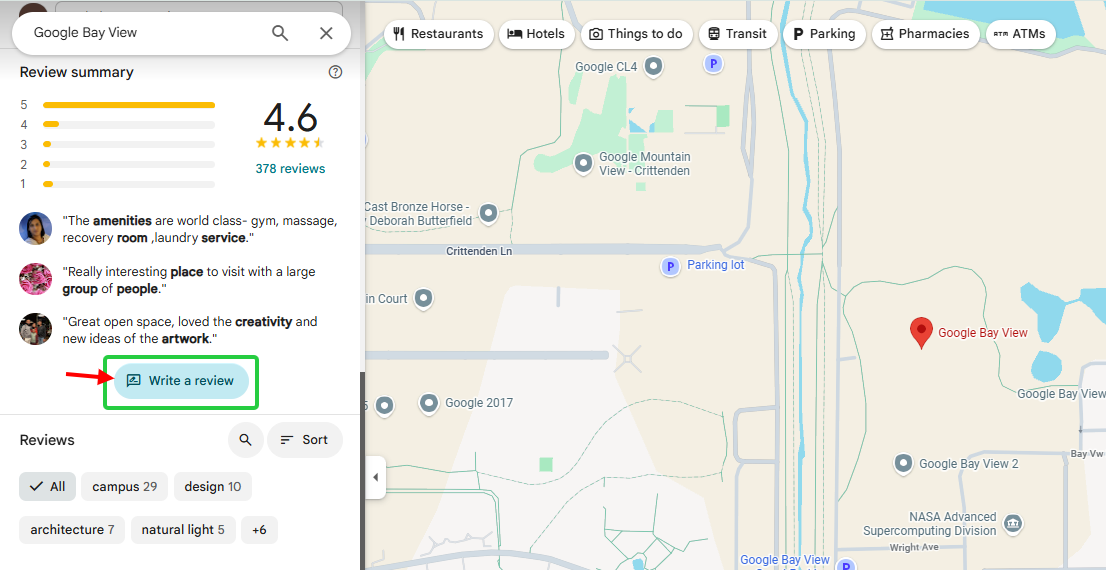1106x570 pixels.
Task: Click the search magnifier in the search box
Action: [x=280, y=33]
